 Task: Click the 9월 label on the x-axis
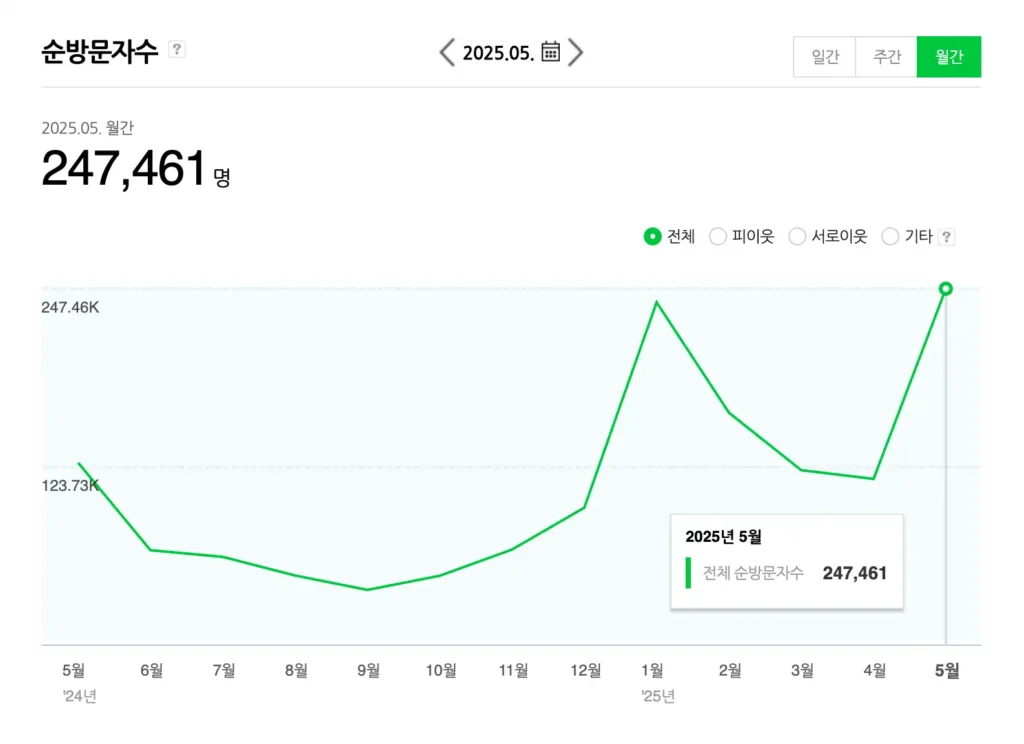368,671
